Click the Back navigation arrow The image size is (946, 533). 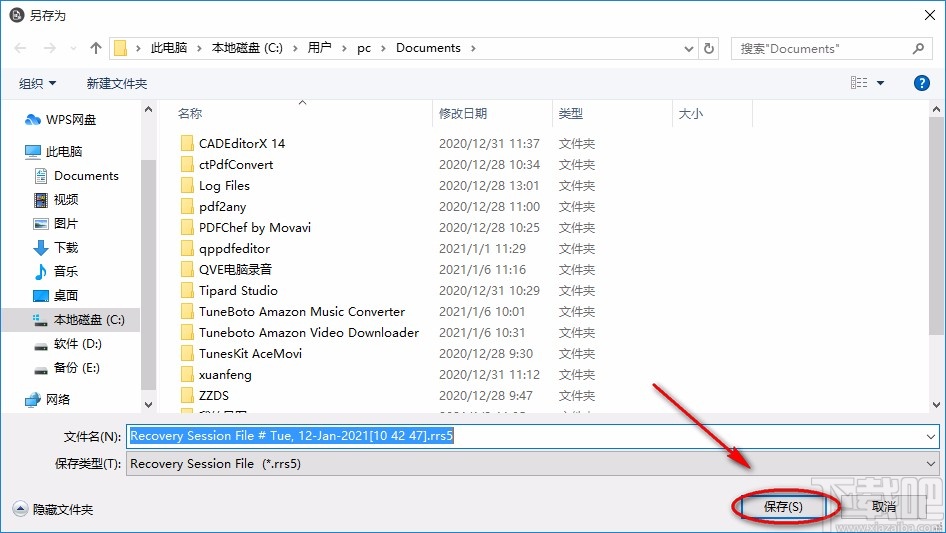(20, 48)
